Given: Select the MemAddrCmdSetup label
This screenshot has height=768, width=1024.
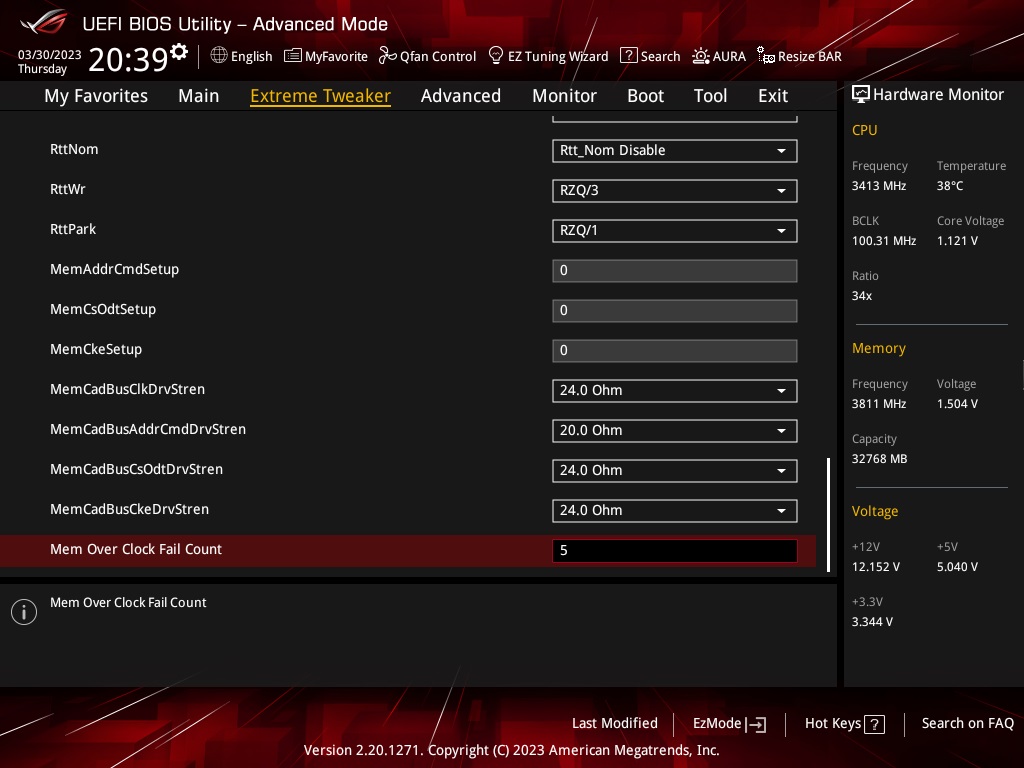Looking at the screenshot, I should pos(114,270).
